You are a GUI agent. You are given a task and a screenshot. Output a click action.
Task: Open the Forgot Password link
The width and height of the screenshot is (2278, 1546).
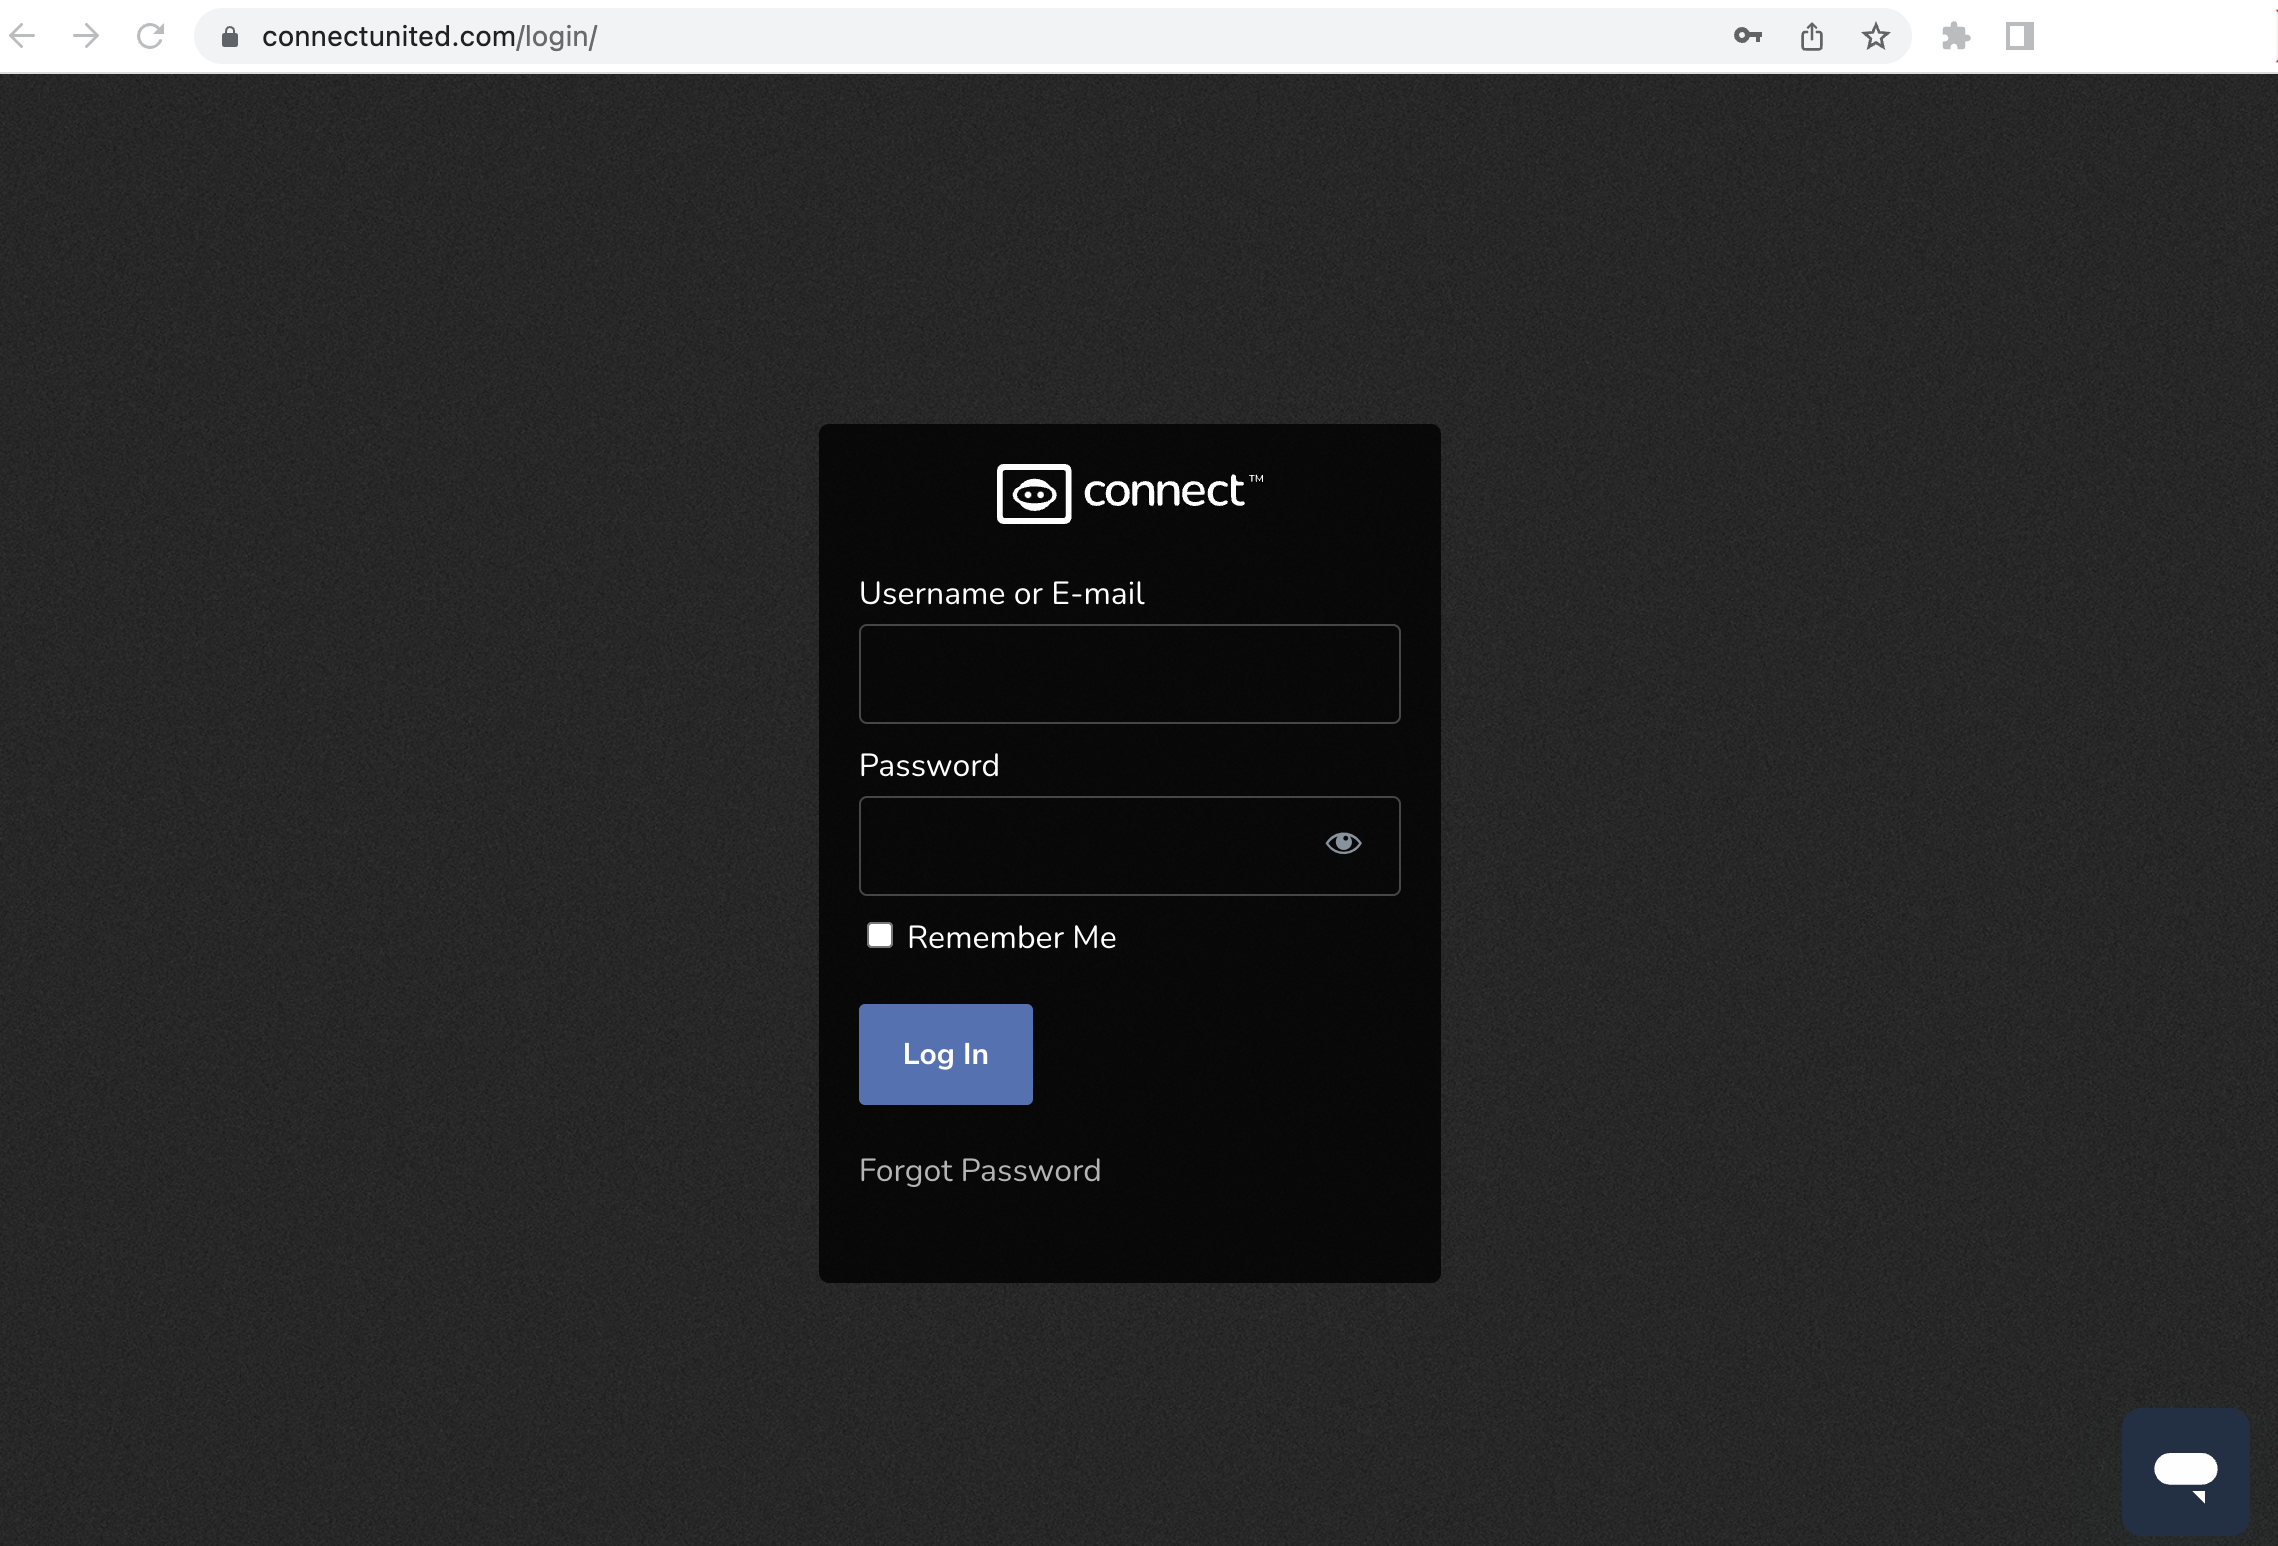[x=980, y=1171]
